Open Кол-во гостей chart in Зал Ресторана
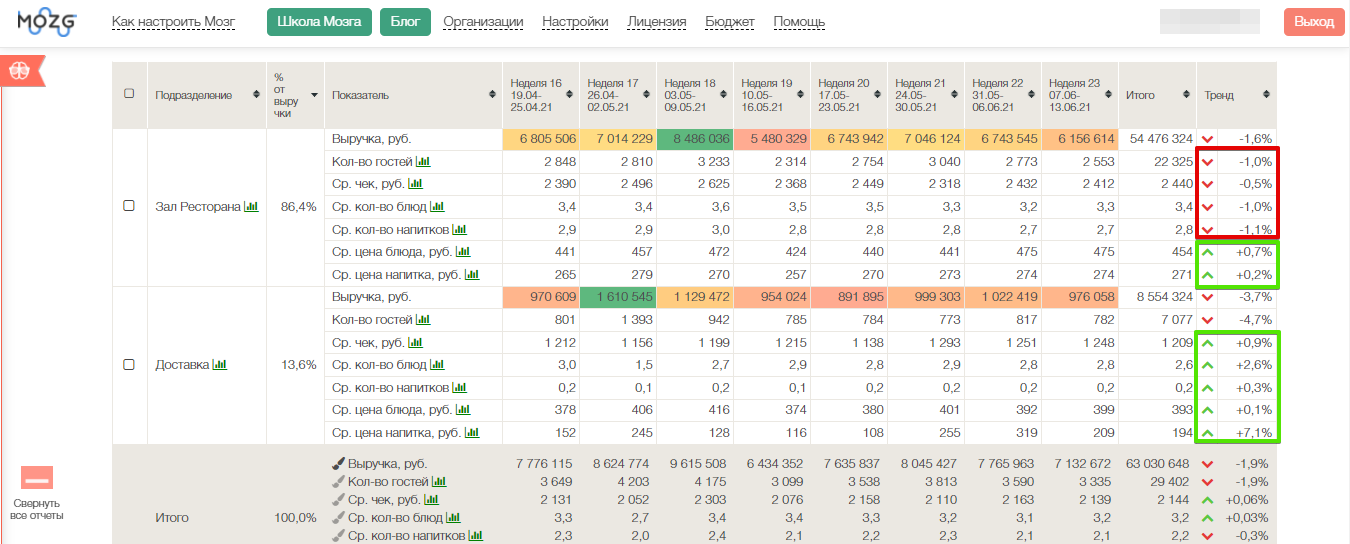Image resolution: width=1350 pixels, height=544 pixels. tap(423, 162)
